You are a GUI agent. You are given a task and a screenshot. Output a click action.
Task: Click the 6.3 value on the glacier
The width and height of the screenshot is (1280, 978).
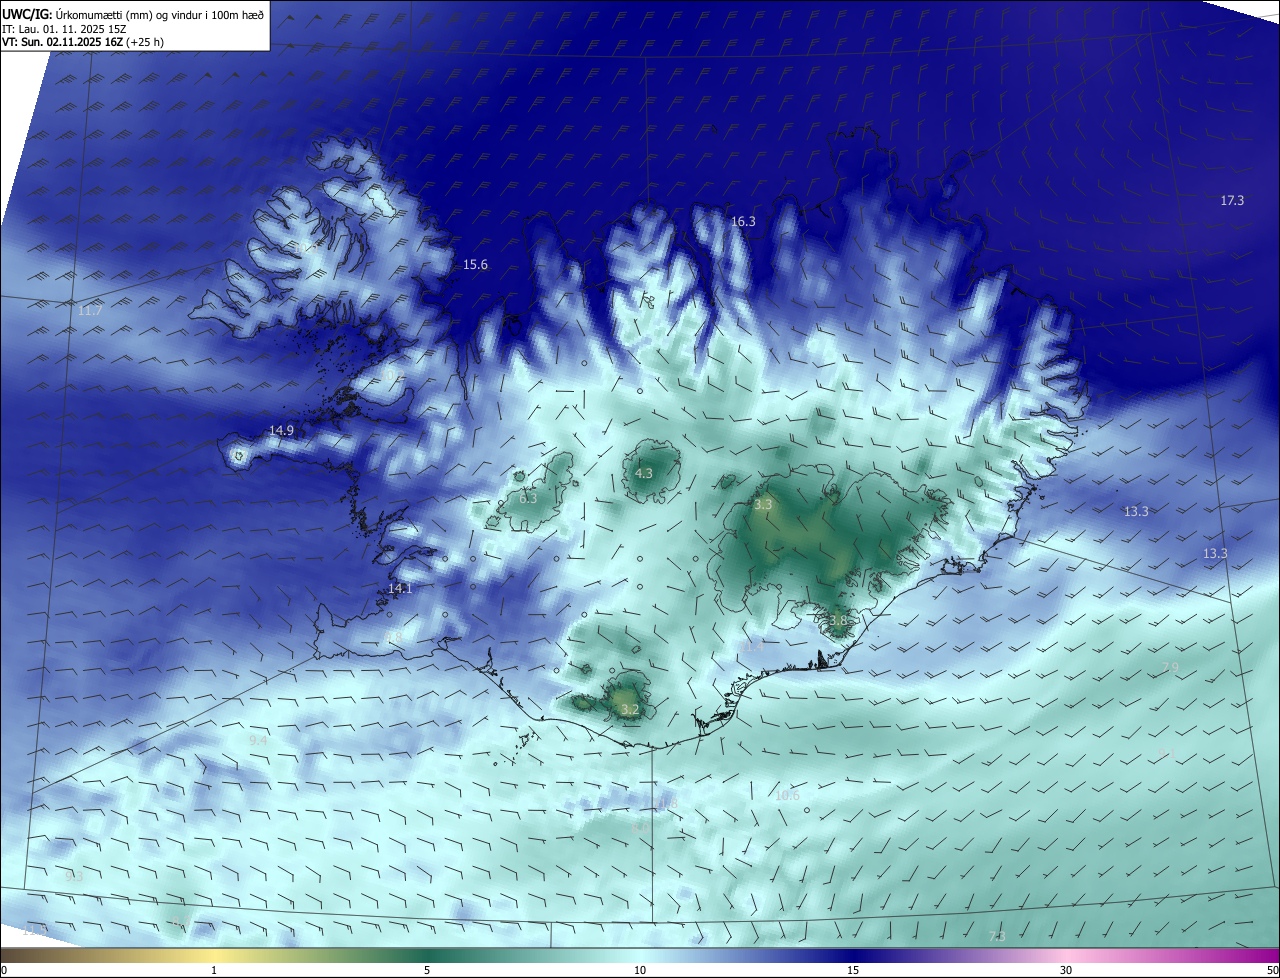(528, 499)
